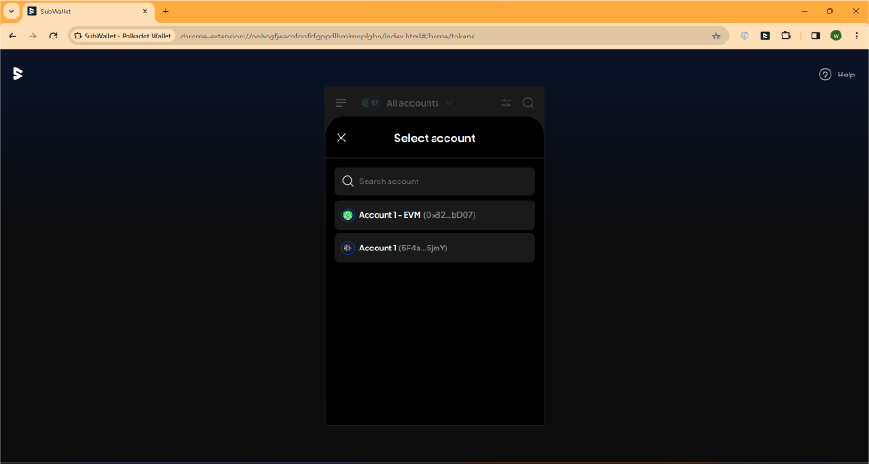This screenshot has height=464, width=869.
Task: Click the SubWallet extension toolbar icon
Action: [765, 35]
